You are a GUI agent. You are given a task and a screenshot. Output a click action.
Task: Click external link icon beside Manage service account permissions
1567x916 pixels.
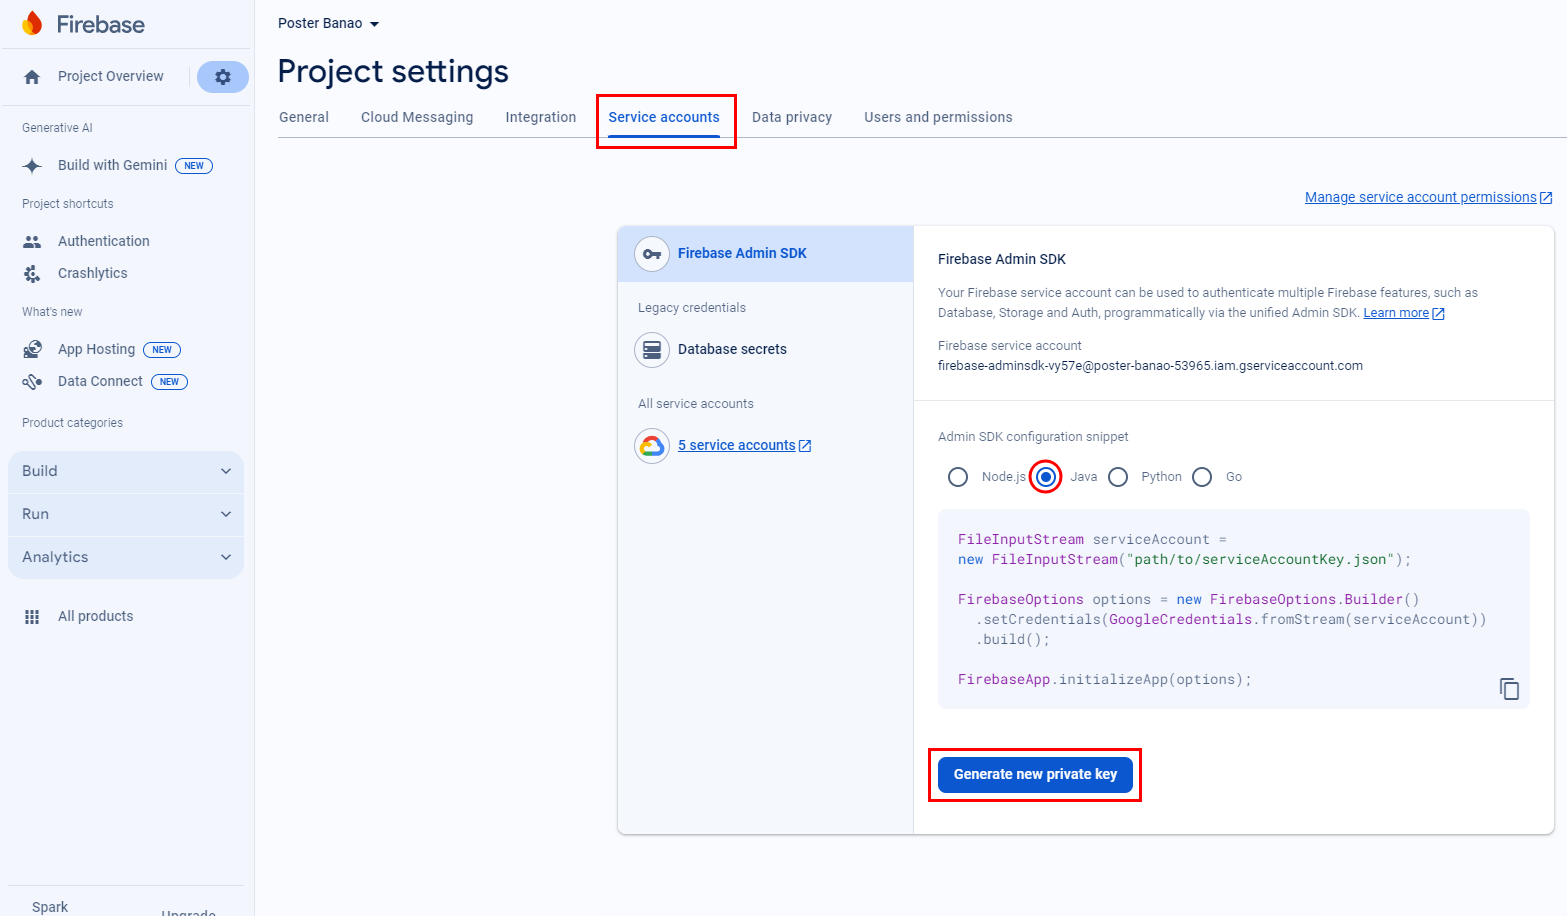1546,198
